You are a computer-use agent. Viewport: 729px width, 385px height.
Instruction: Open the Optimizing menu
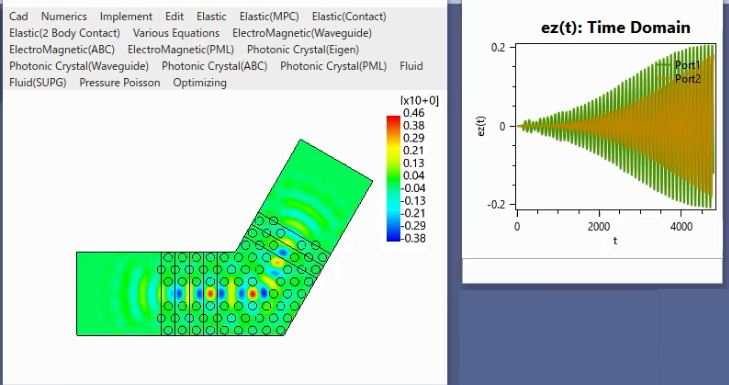point(200,83)
